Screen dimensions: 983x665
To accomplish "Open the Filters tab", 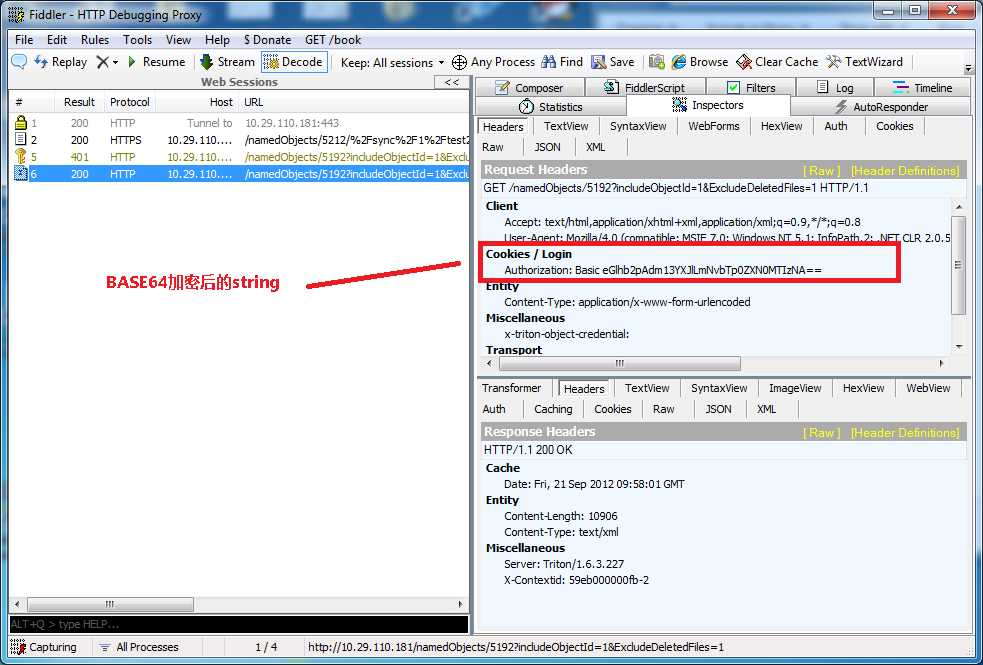I will [x=751, y=88].
